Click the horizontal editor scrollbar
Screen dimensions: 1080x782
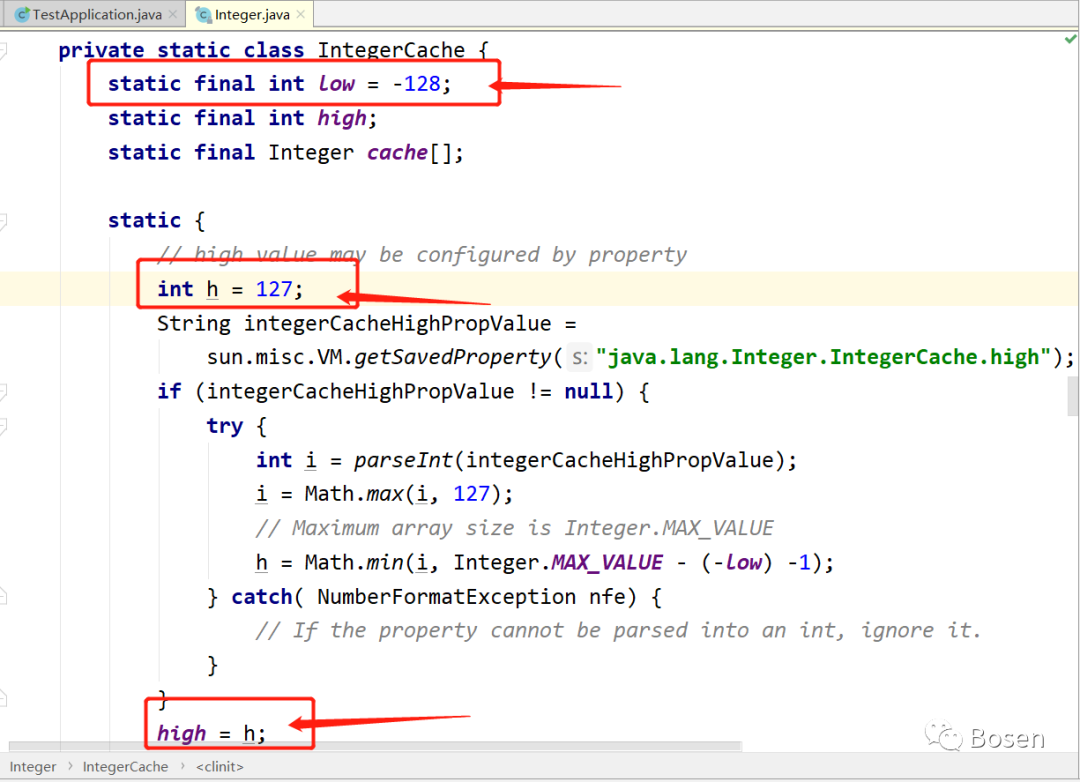[375, 745]
